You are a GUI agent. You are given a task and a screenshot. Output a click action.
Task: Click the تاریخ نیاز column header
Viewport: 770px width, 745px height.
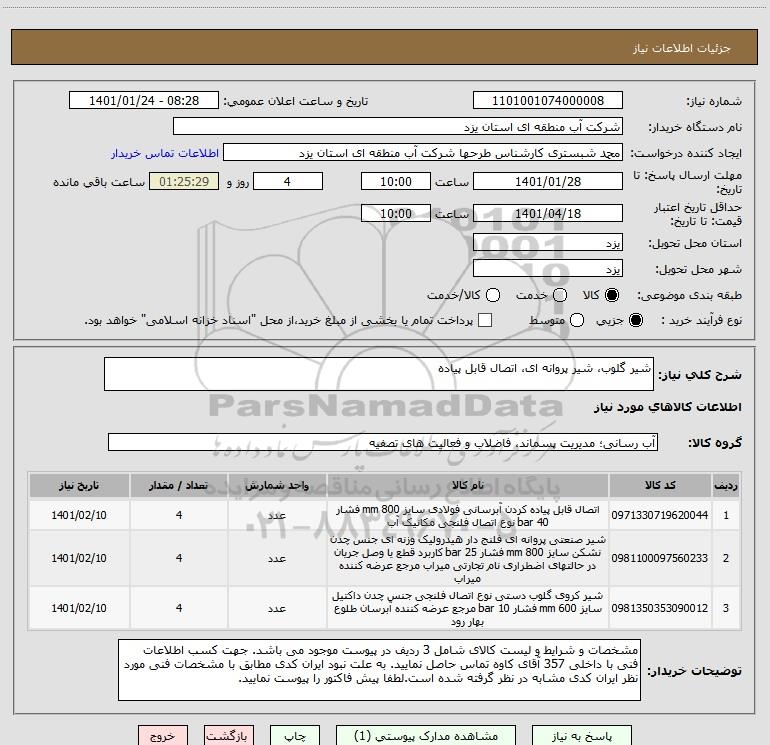[x=79, y=486]
